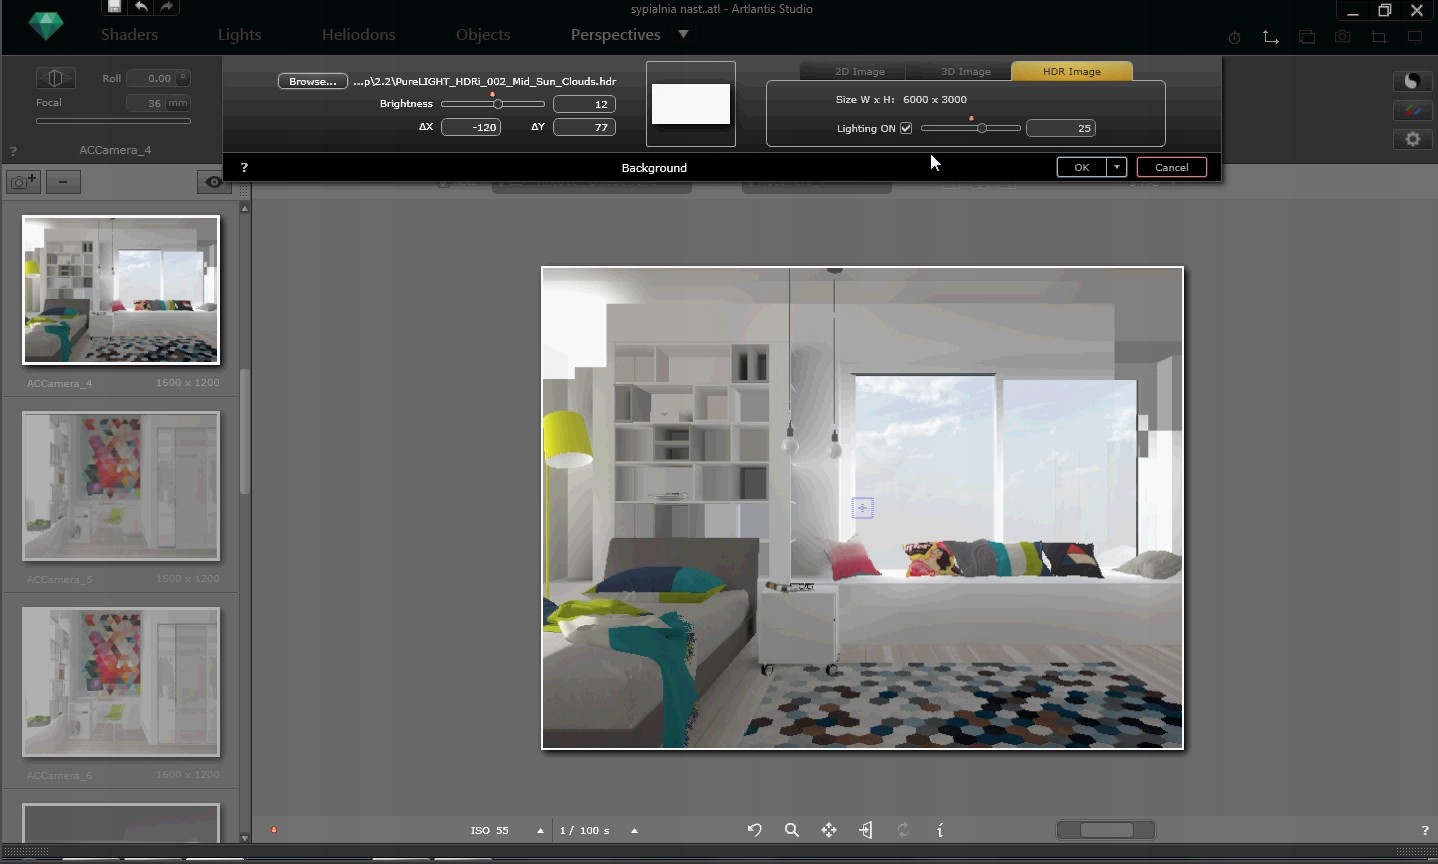The width and height of the screenshot is (1438, 864).
Task: Select the ACCamera_5 thumbnail
Action: (121, 486)
